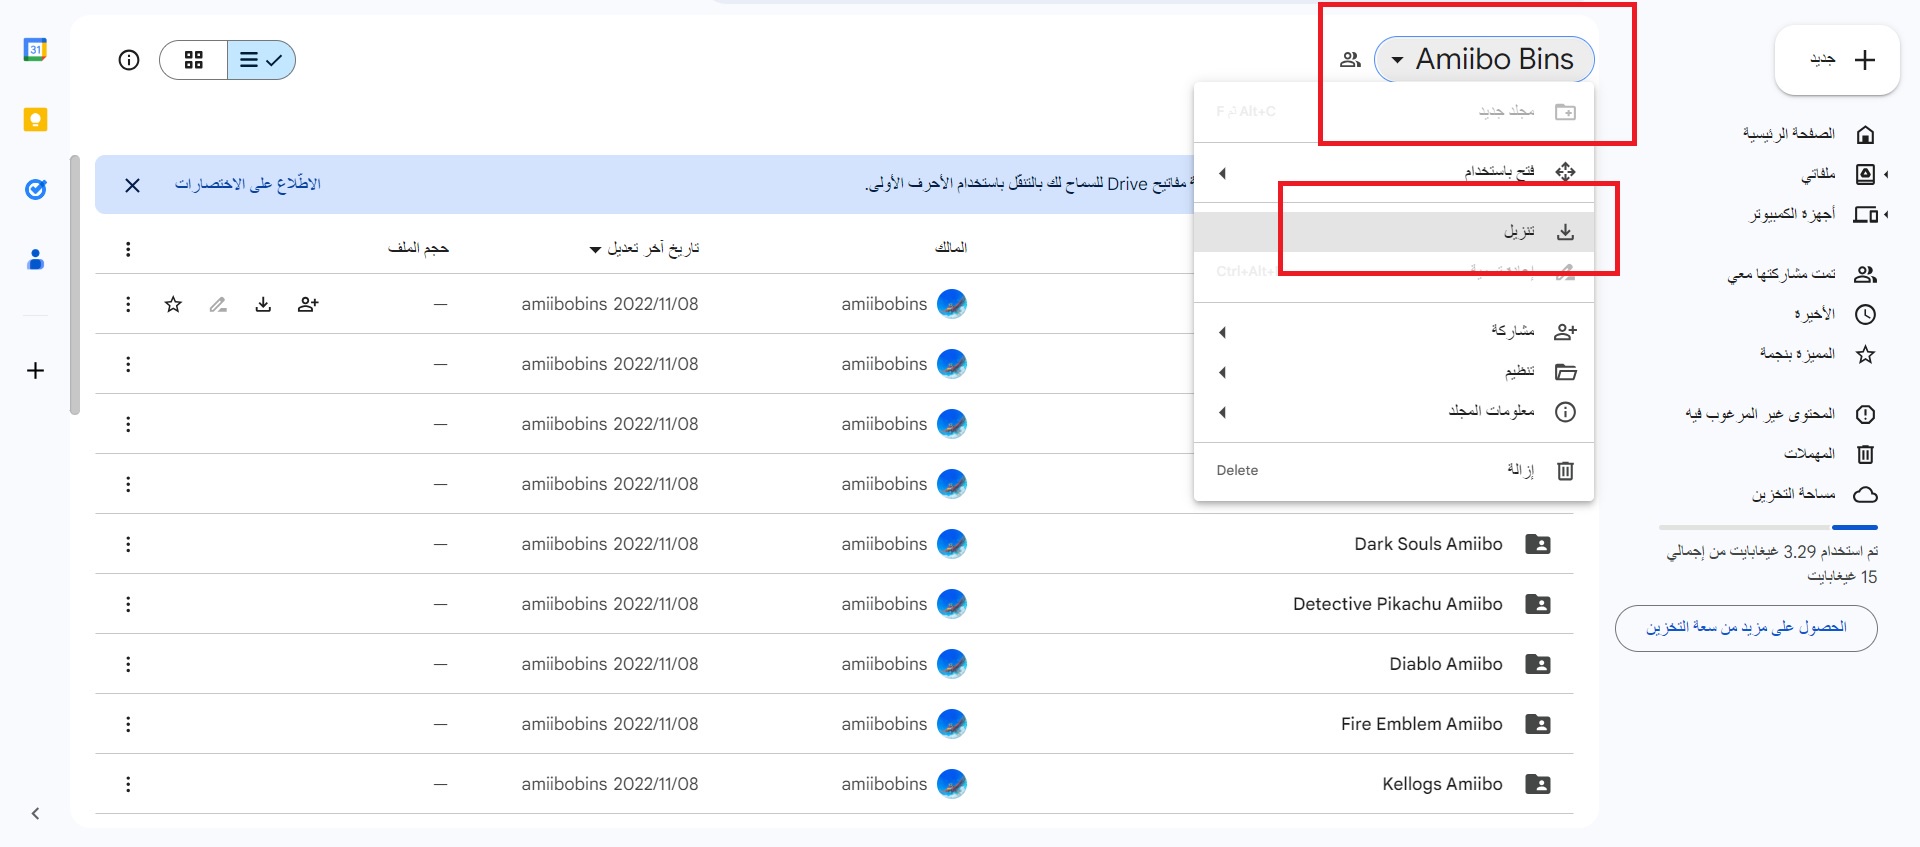This screenshot has width=1920, height=847.
Task: Click the Diablo Amiibo folder icon
Action: tap(1538, 664)
